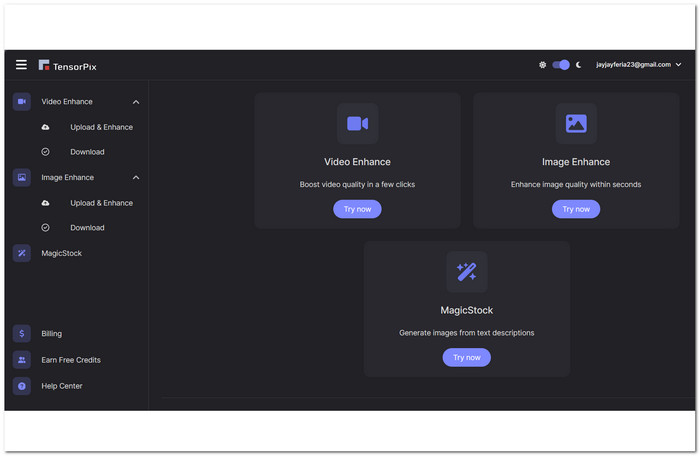Screen dimensions: 700x456
Task: Click the cloud upload icon under Image Enhance
Action: [46, 203]
